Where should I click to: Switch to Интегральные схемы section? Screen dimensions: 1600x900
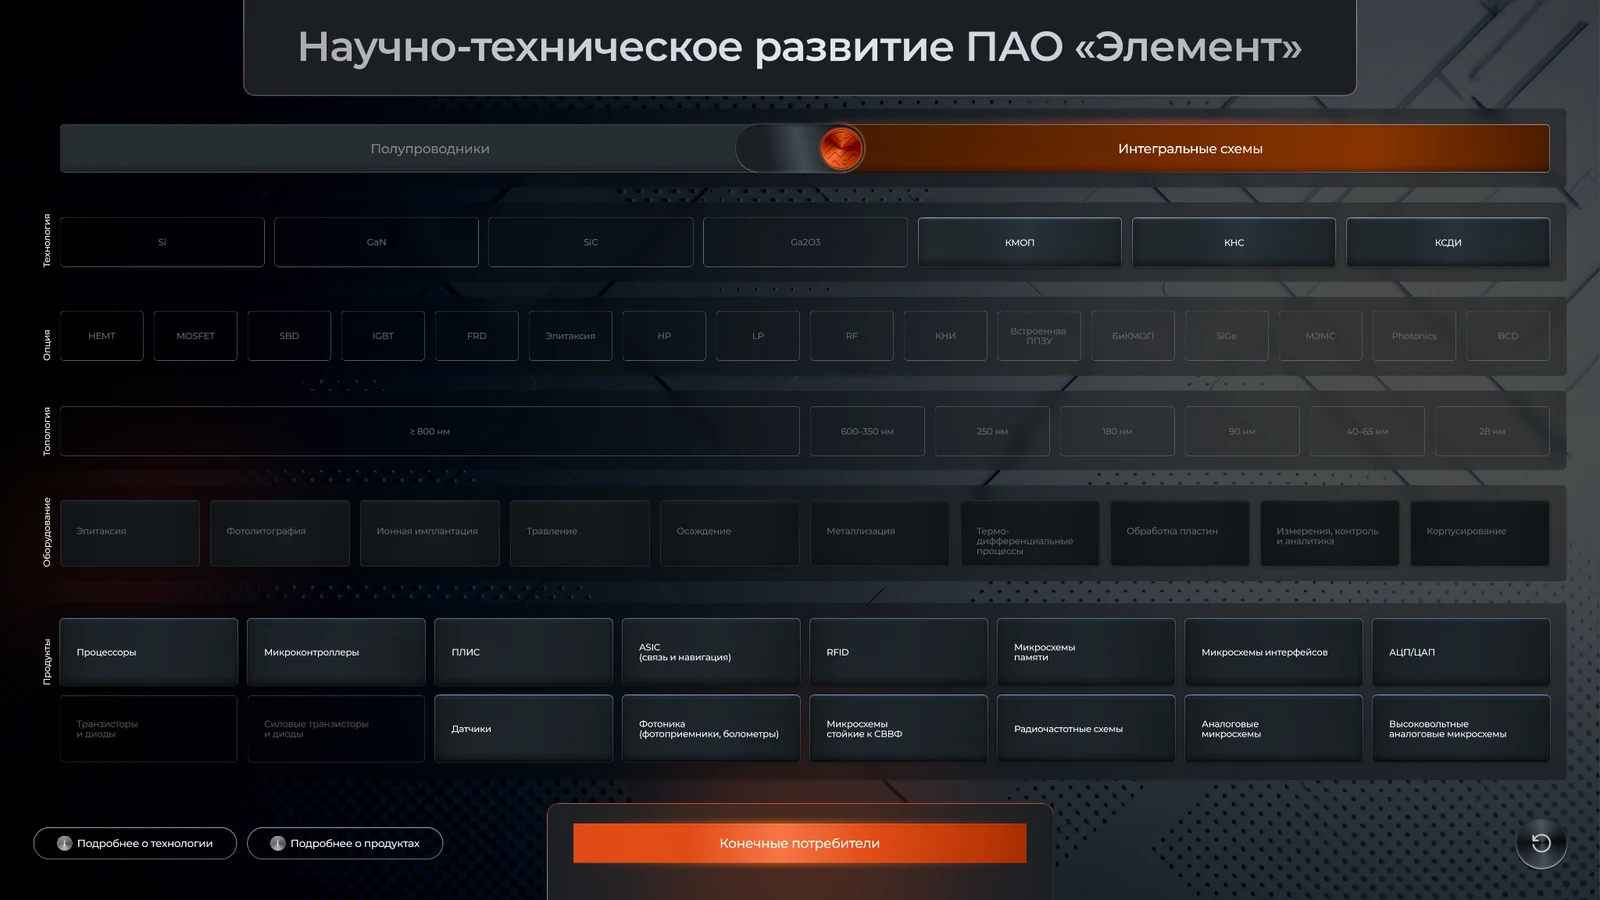pyautogui.click(x=1190, y=149)
